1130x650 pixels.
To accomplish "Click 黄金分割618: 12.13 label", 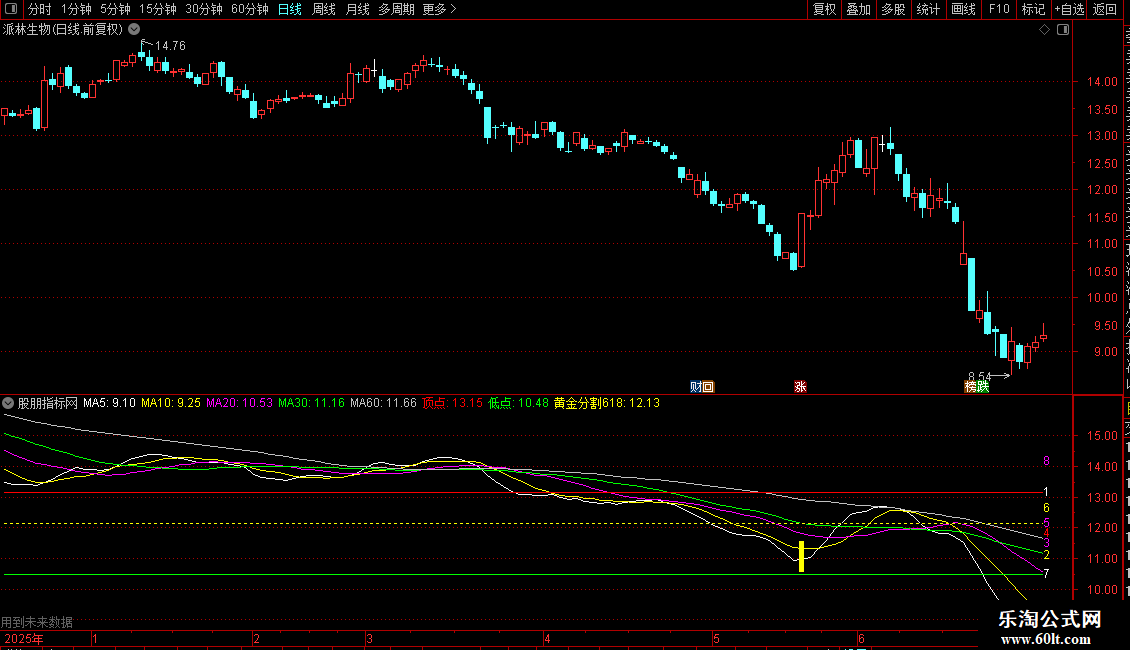I will click(607, 403).
